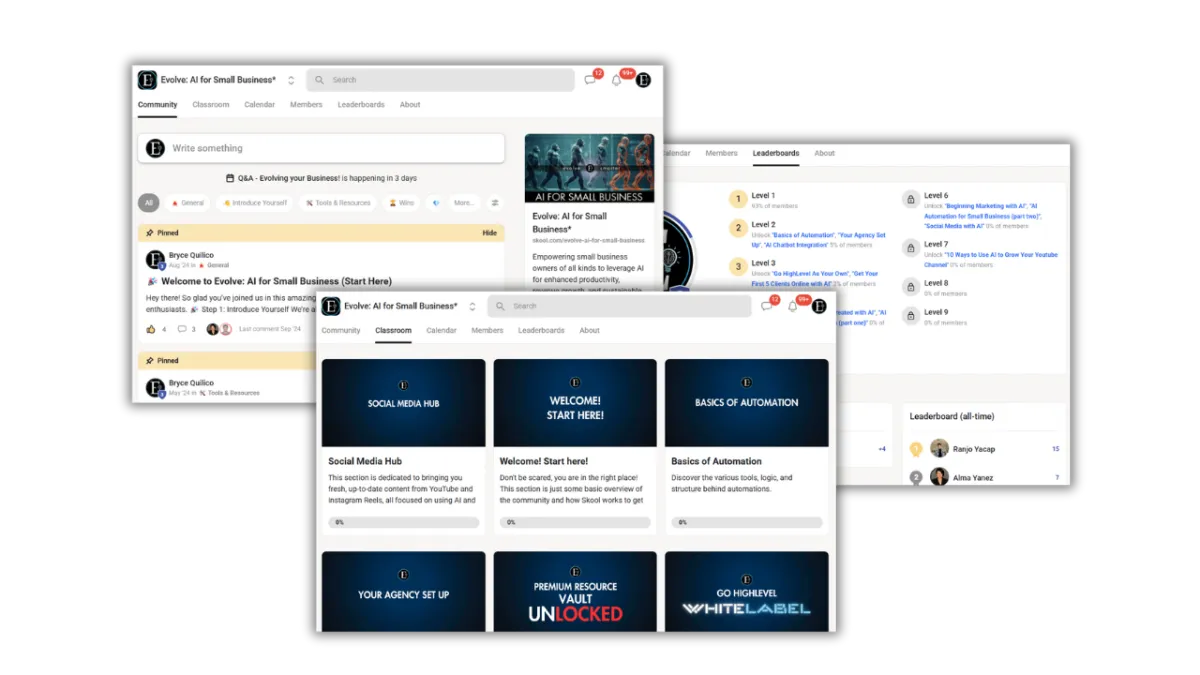
Task: Click Search field in Classroom window
Action: (x=619, y=306)
